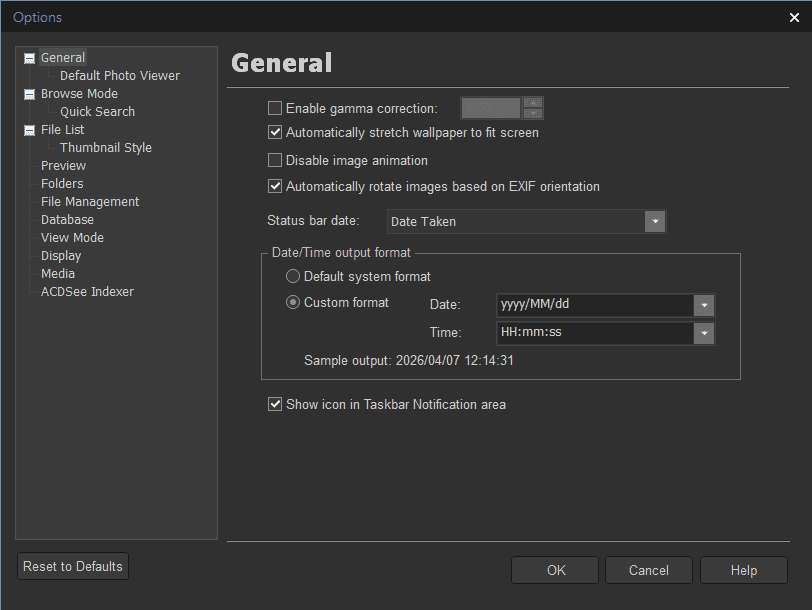Viewport: 812px width, 610px height.
Task: Open the Time format dropdown arrow
Action: 704,333
